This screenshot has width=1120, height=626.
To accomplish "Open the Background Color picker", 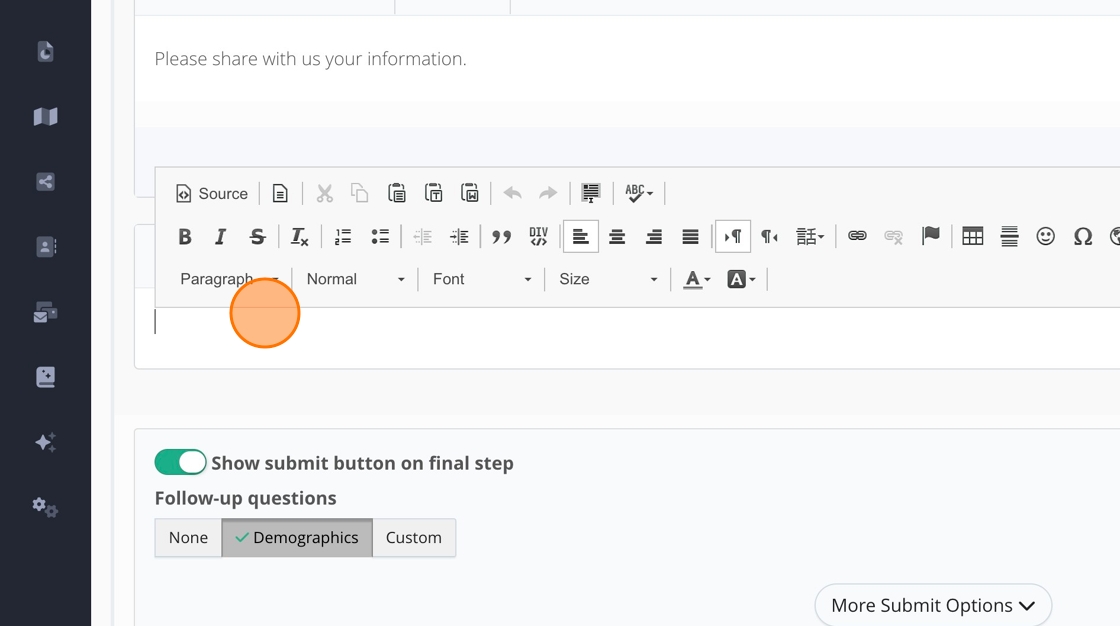I will [741, 279].
